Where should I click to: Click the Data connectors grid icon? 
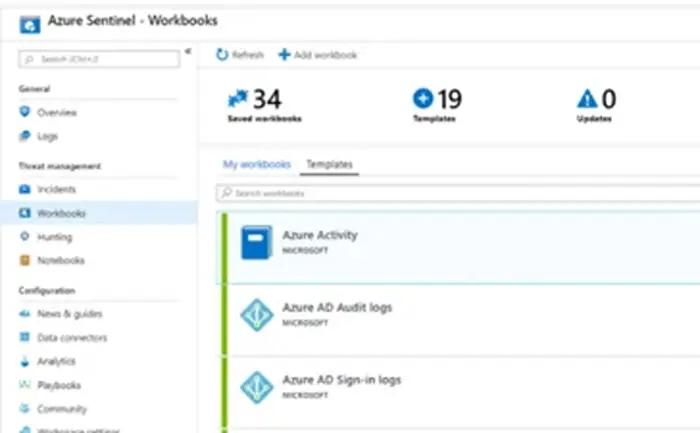coord(25,337)
